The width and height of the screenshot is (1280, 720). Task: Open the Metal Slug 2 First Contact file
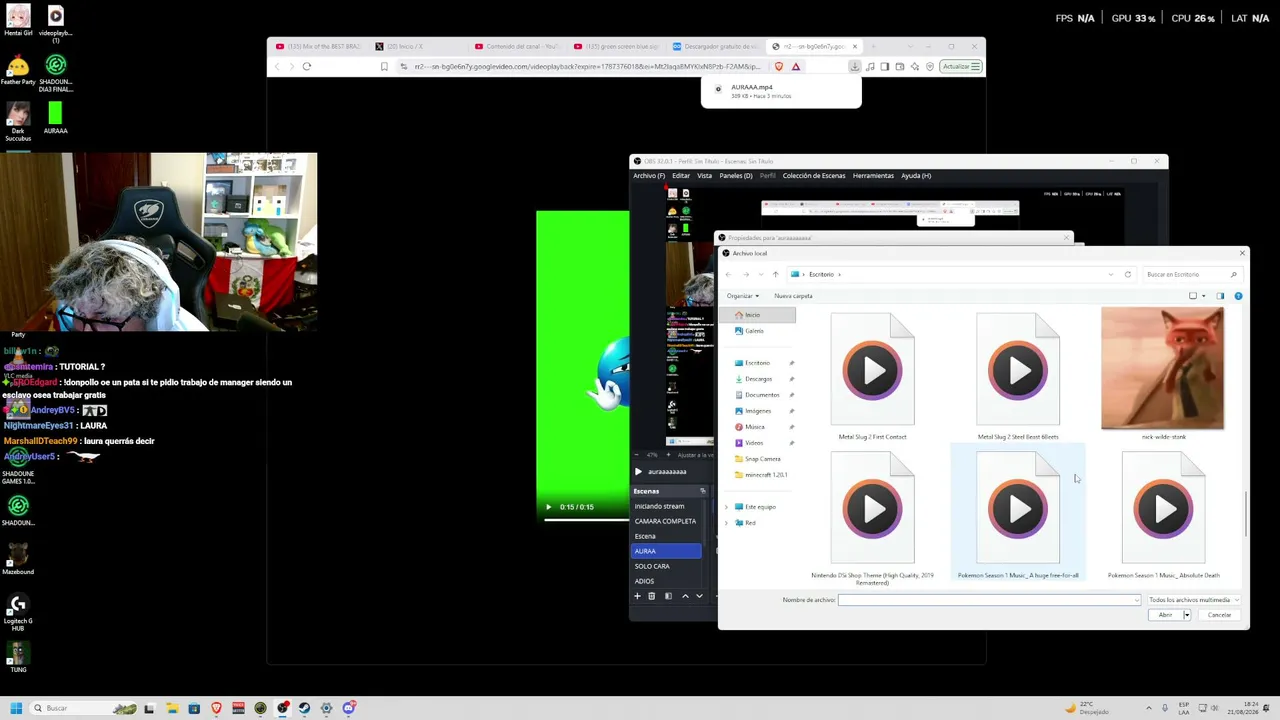[x=873, y=376]
